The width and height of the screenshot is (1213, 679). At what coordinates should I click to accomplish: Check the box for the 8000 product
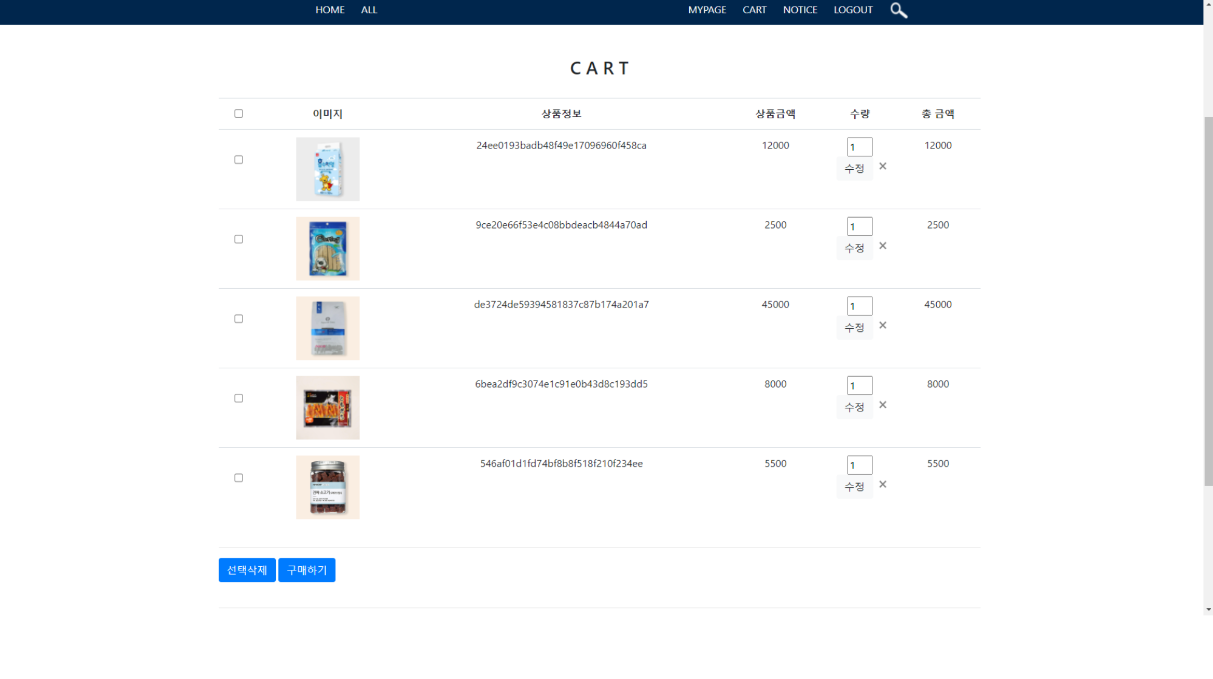pos(238,398)
